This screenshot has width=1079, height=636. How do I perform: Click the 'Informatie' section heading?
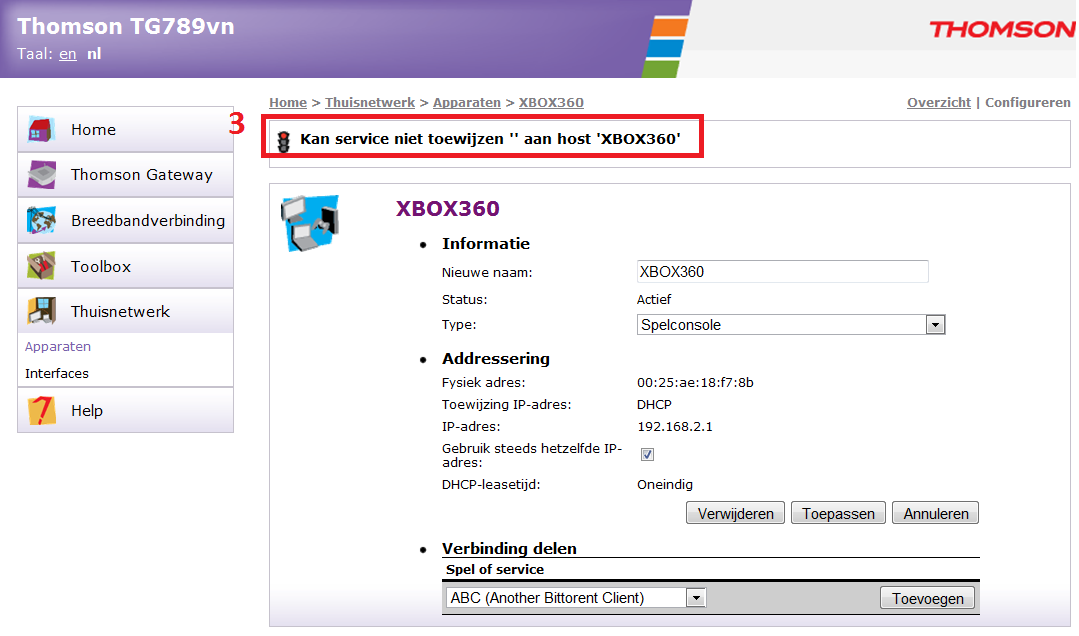point(486,244)
